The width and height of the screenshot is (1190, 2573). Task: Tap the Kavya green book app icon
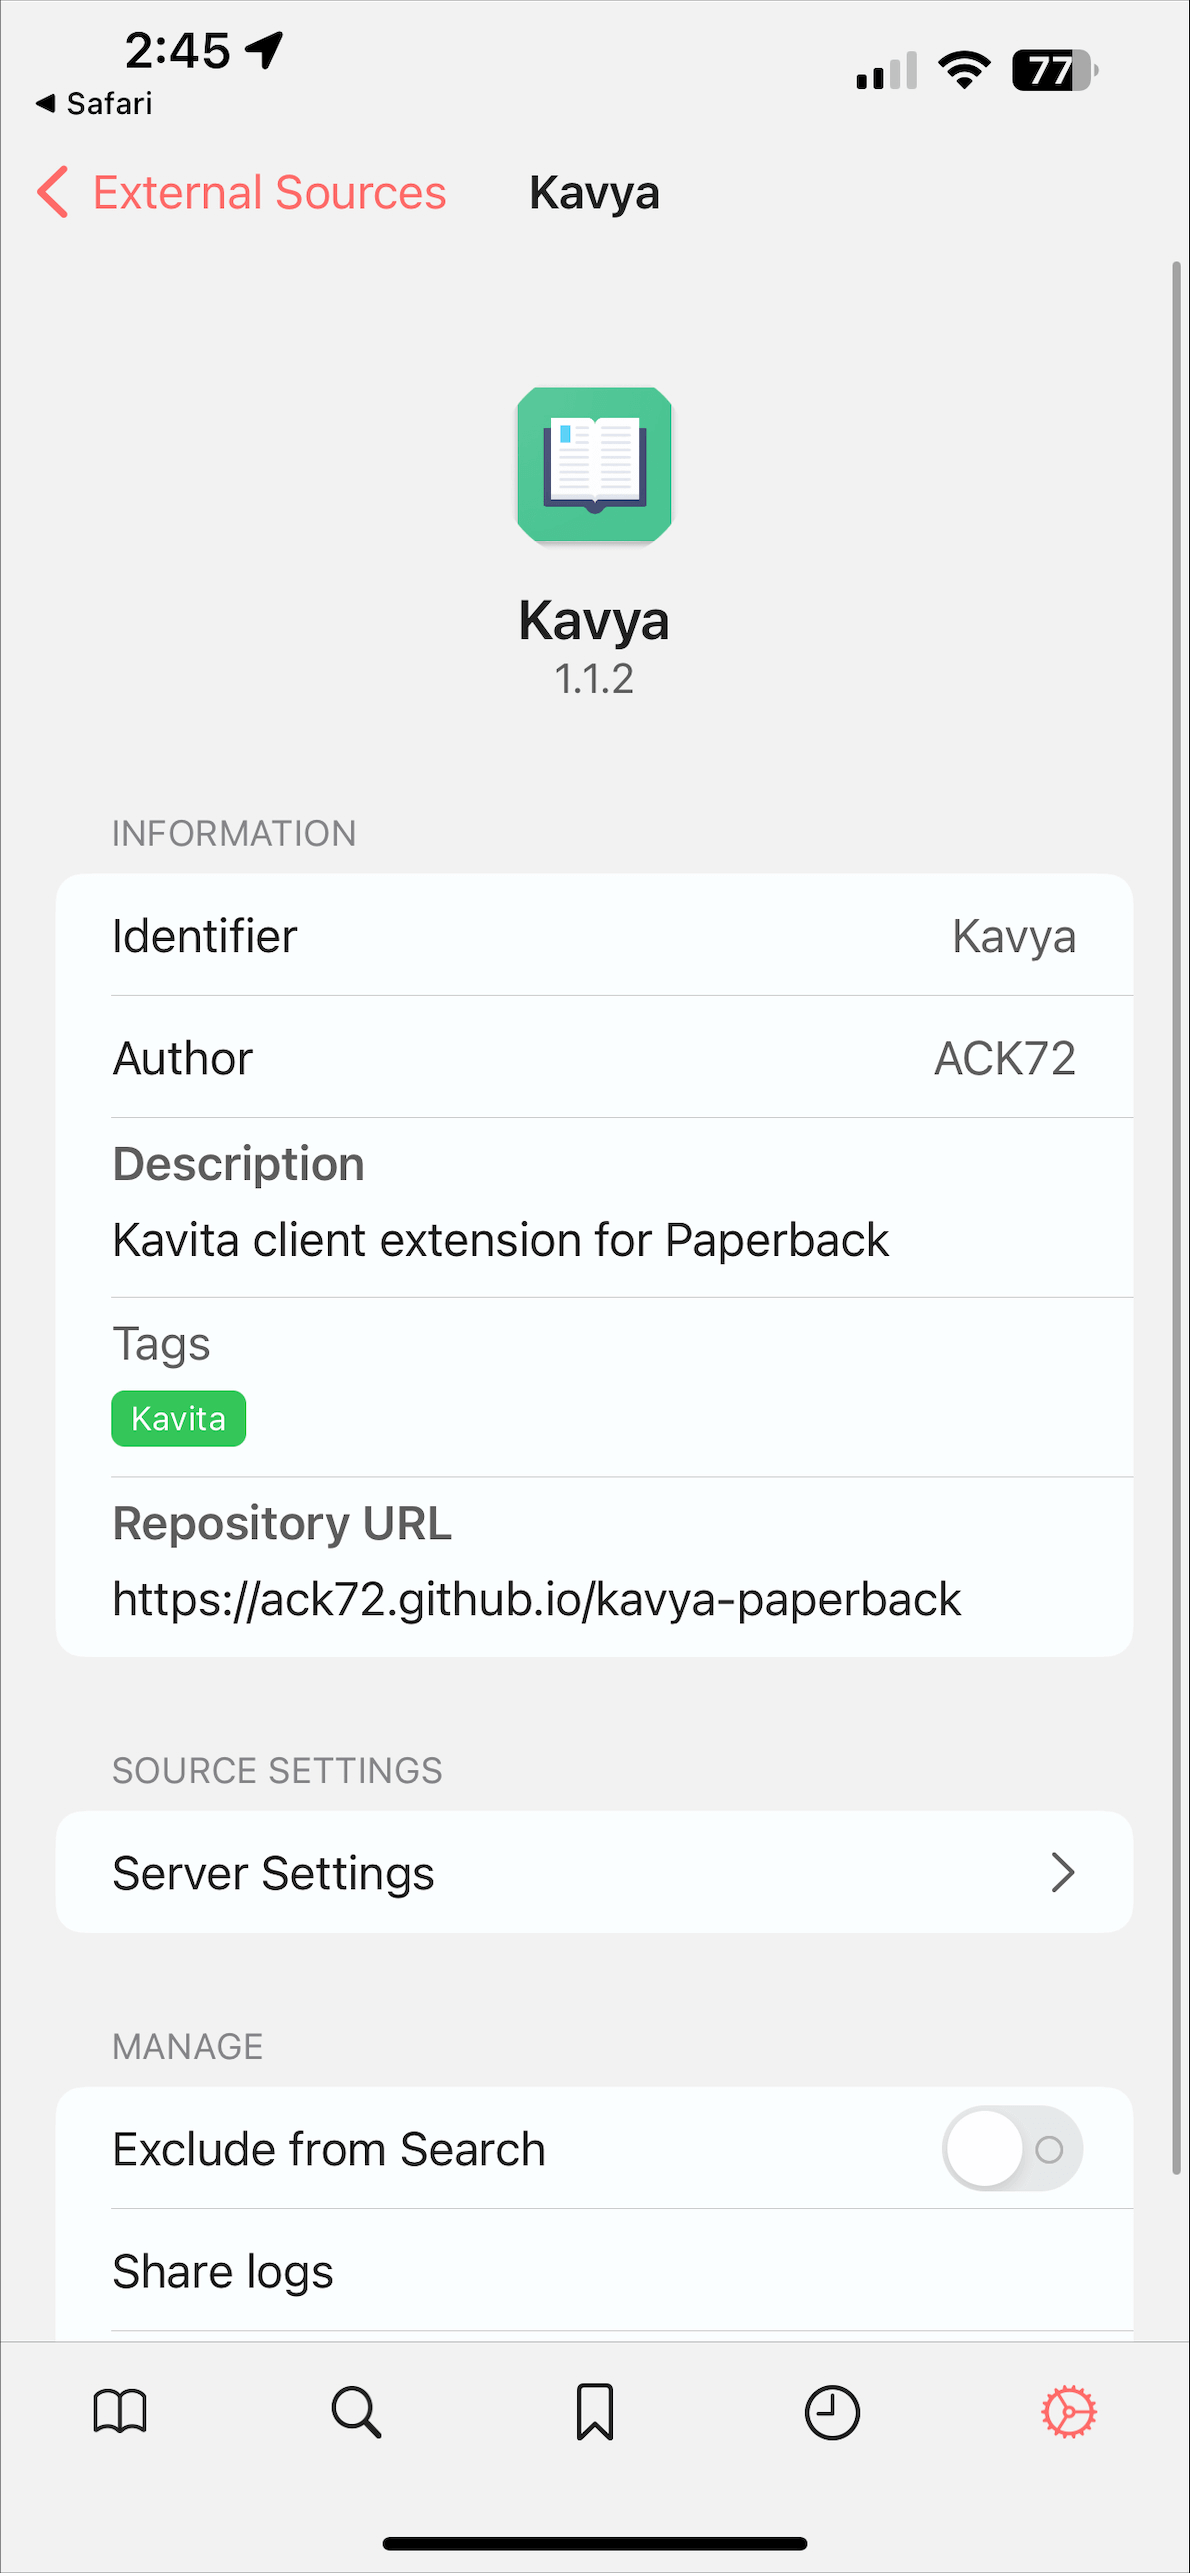click(x=594, y=465)
